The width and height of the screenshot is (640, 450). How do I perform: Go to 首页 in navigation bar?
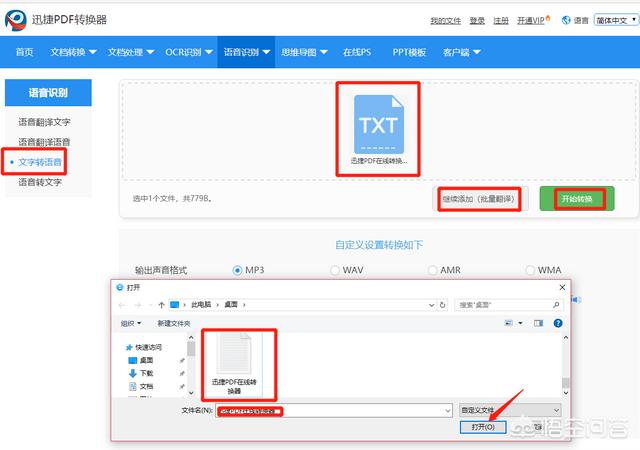(x=24, y=52)
